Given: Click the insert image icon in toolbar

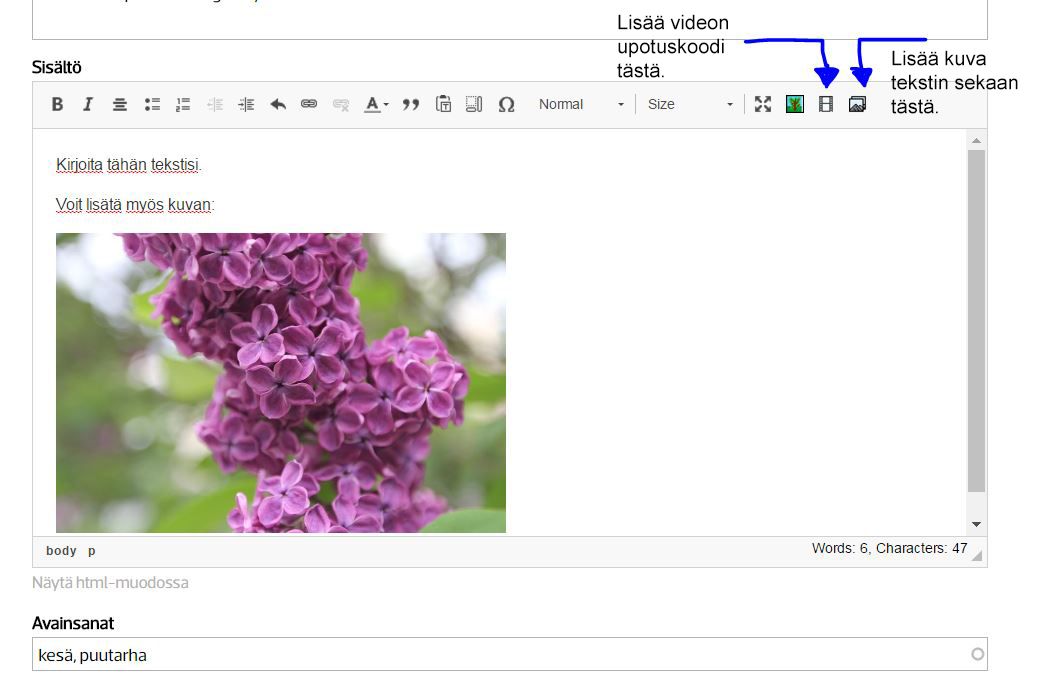Looking at the screenshot, I should pyautogui.click(x=857, y=104).
